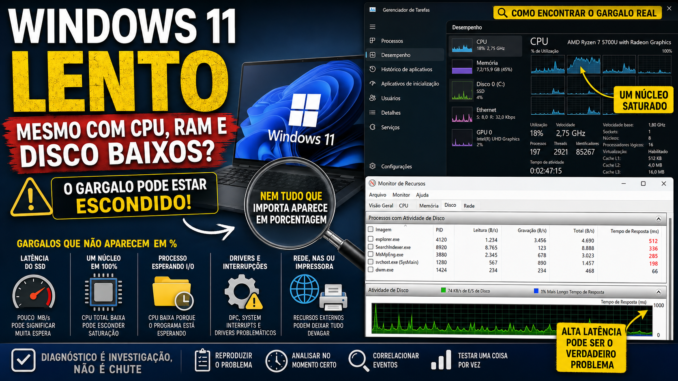Click the Gerenciador de Tarefas app icon
Screen dimensions: 678x381
(x=372, y=10)
